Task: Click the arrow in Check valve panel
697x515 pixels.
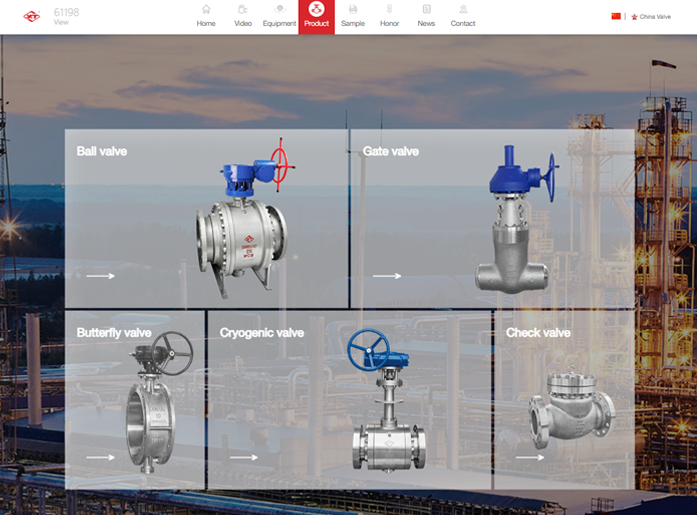Action: [x=530, y=457]
